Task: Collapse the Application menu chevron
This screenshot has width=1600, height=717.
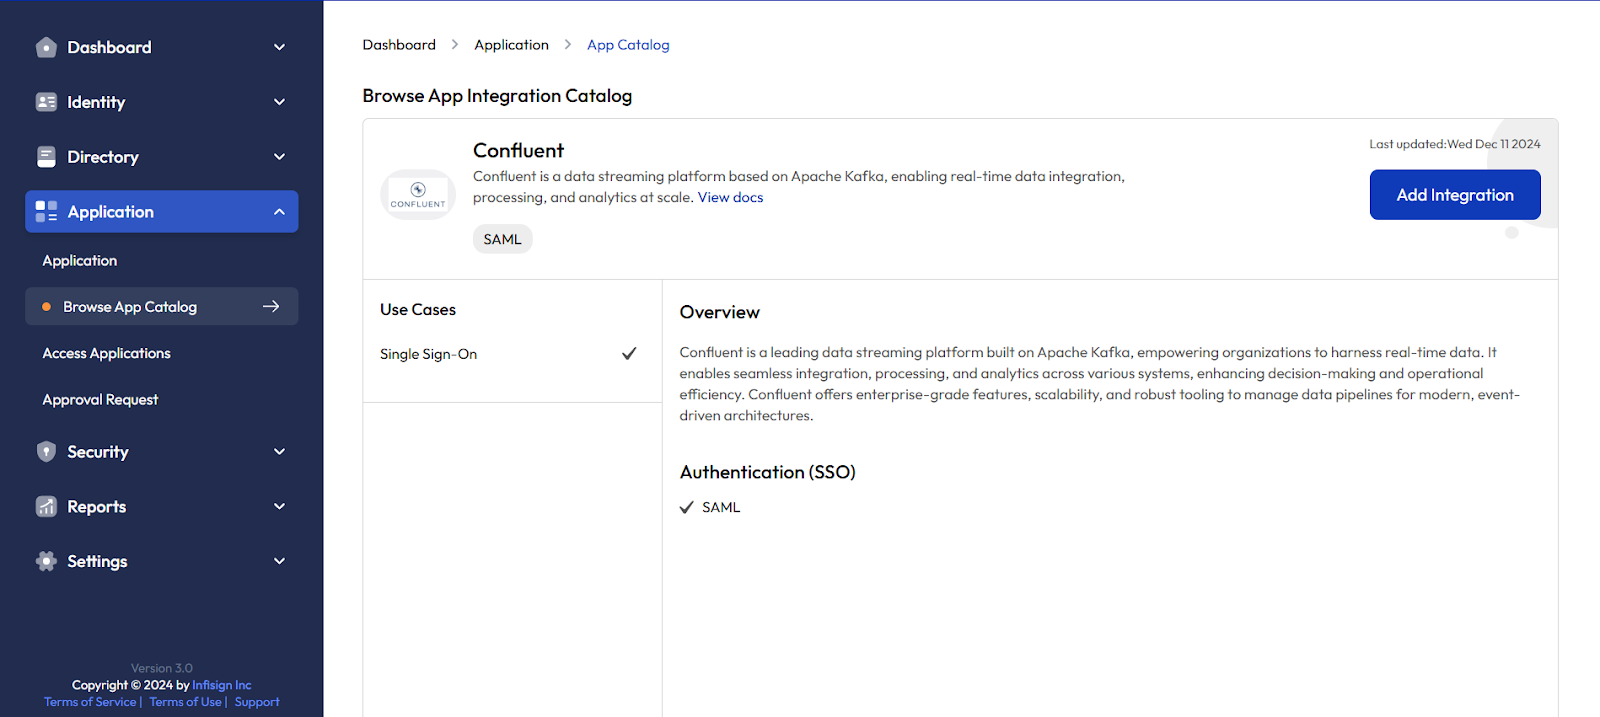Action: click(280, 212)
